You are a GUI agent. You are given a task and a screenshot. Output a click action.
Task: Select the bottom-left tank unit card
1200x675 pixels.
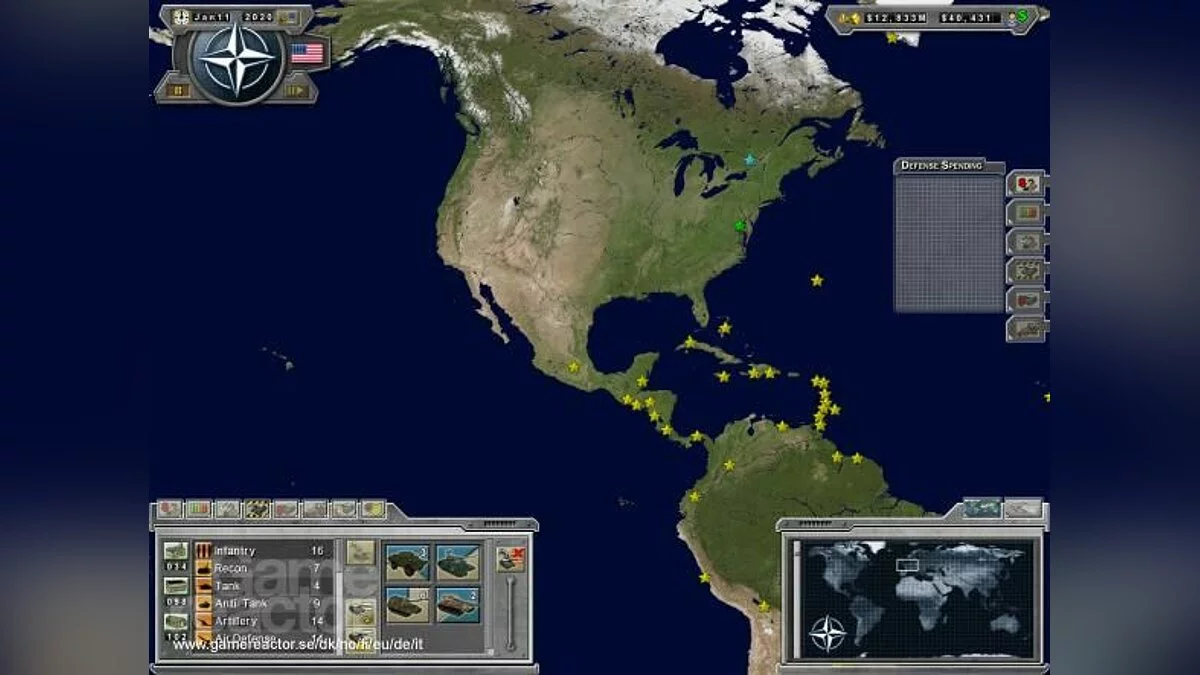(408, 605)
